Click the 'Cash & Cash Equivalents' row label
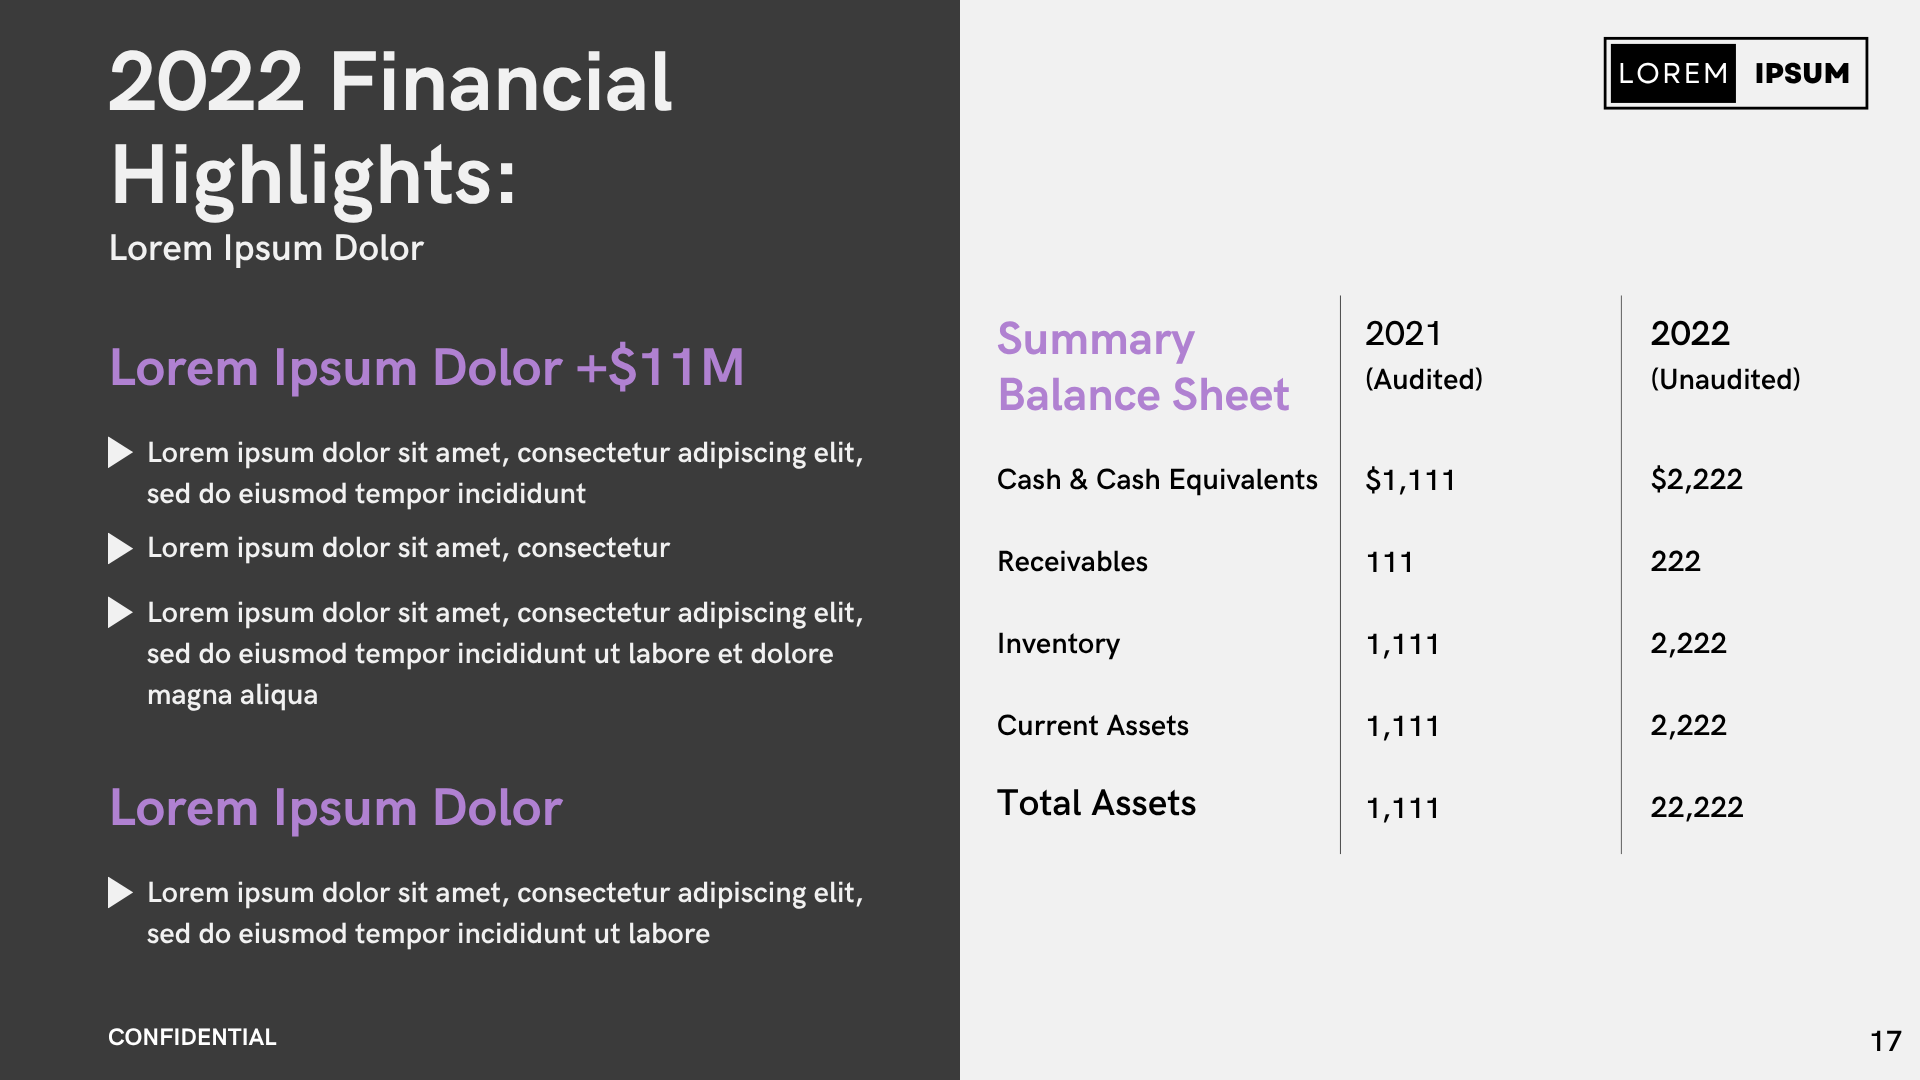 [x=1157, y=480]
